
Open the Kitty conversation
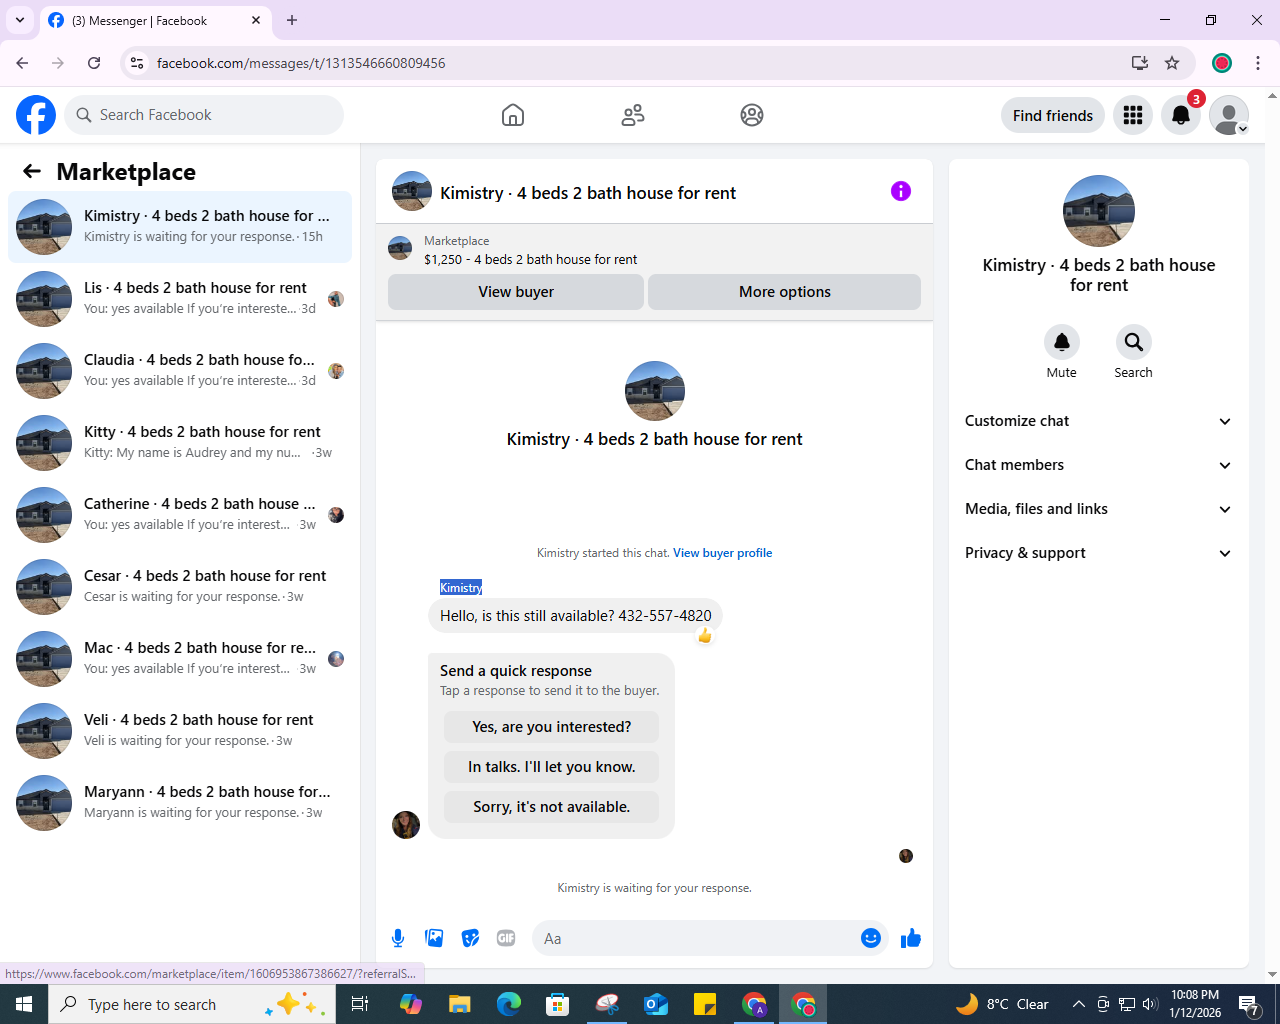180,443
